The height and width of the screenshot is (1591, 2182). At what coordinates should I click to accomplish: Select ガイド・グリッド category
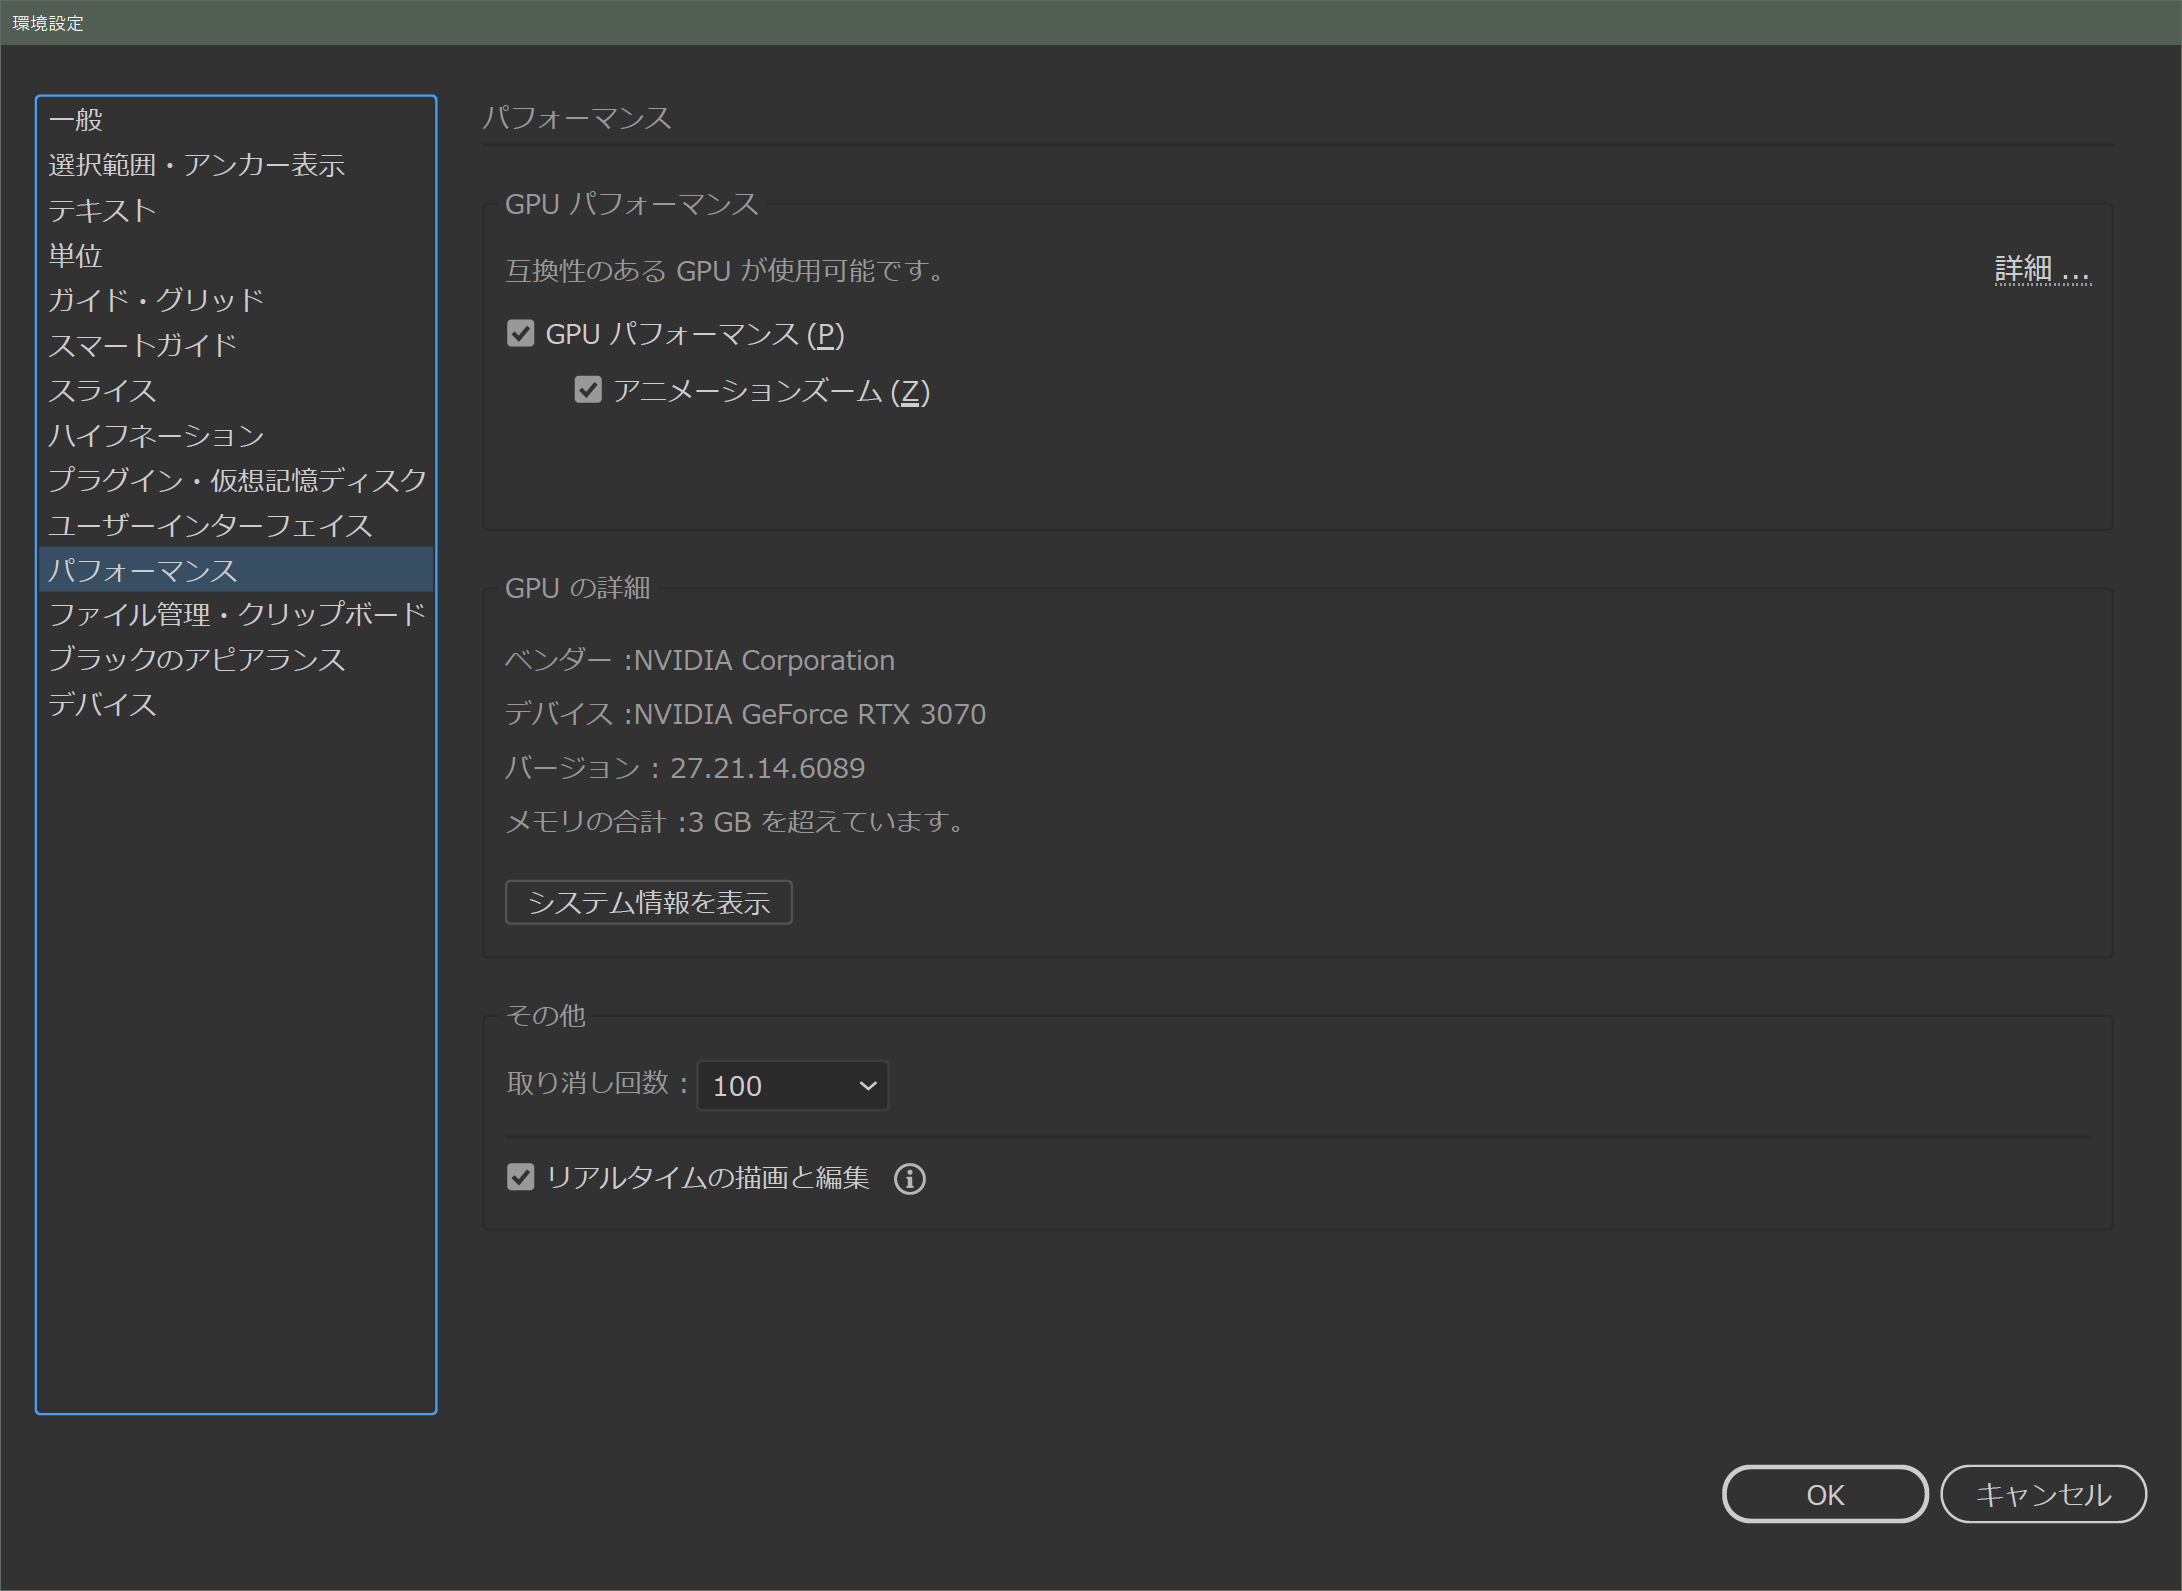[x=236, y=300]
